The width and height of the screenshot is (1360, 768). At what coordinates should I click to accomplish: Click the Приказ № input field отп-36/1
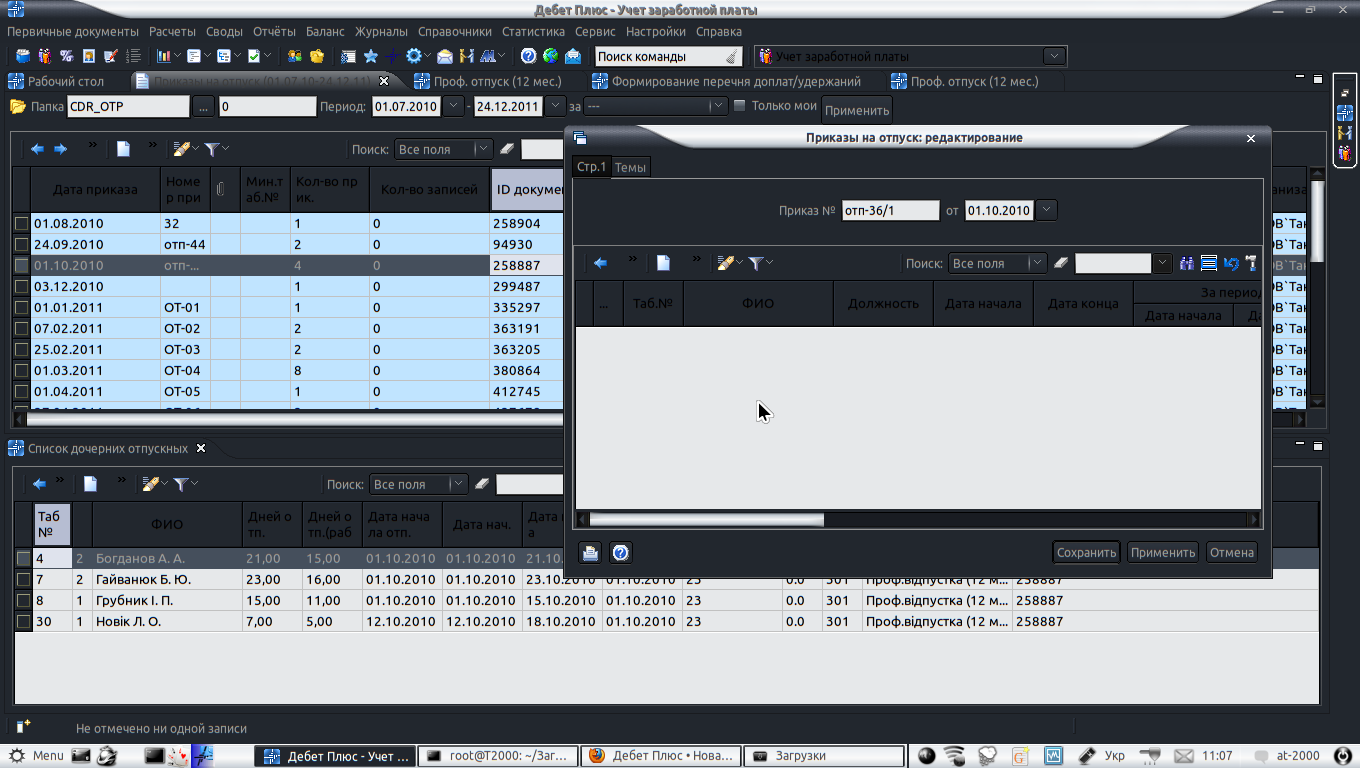[x=890, y=210]
